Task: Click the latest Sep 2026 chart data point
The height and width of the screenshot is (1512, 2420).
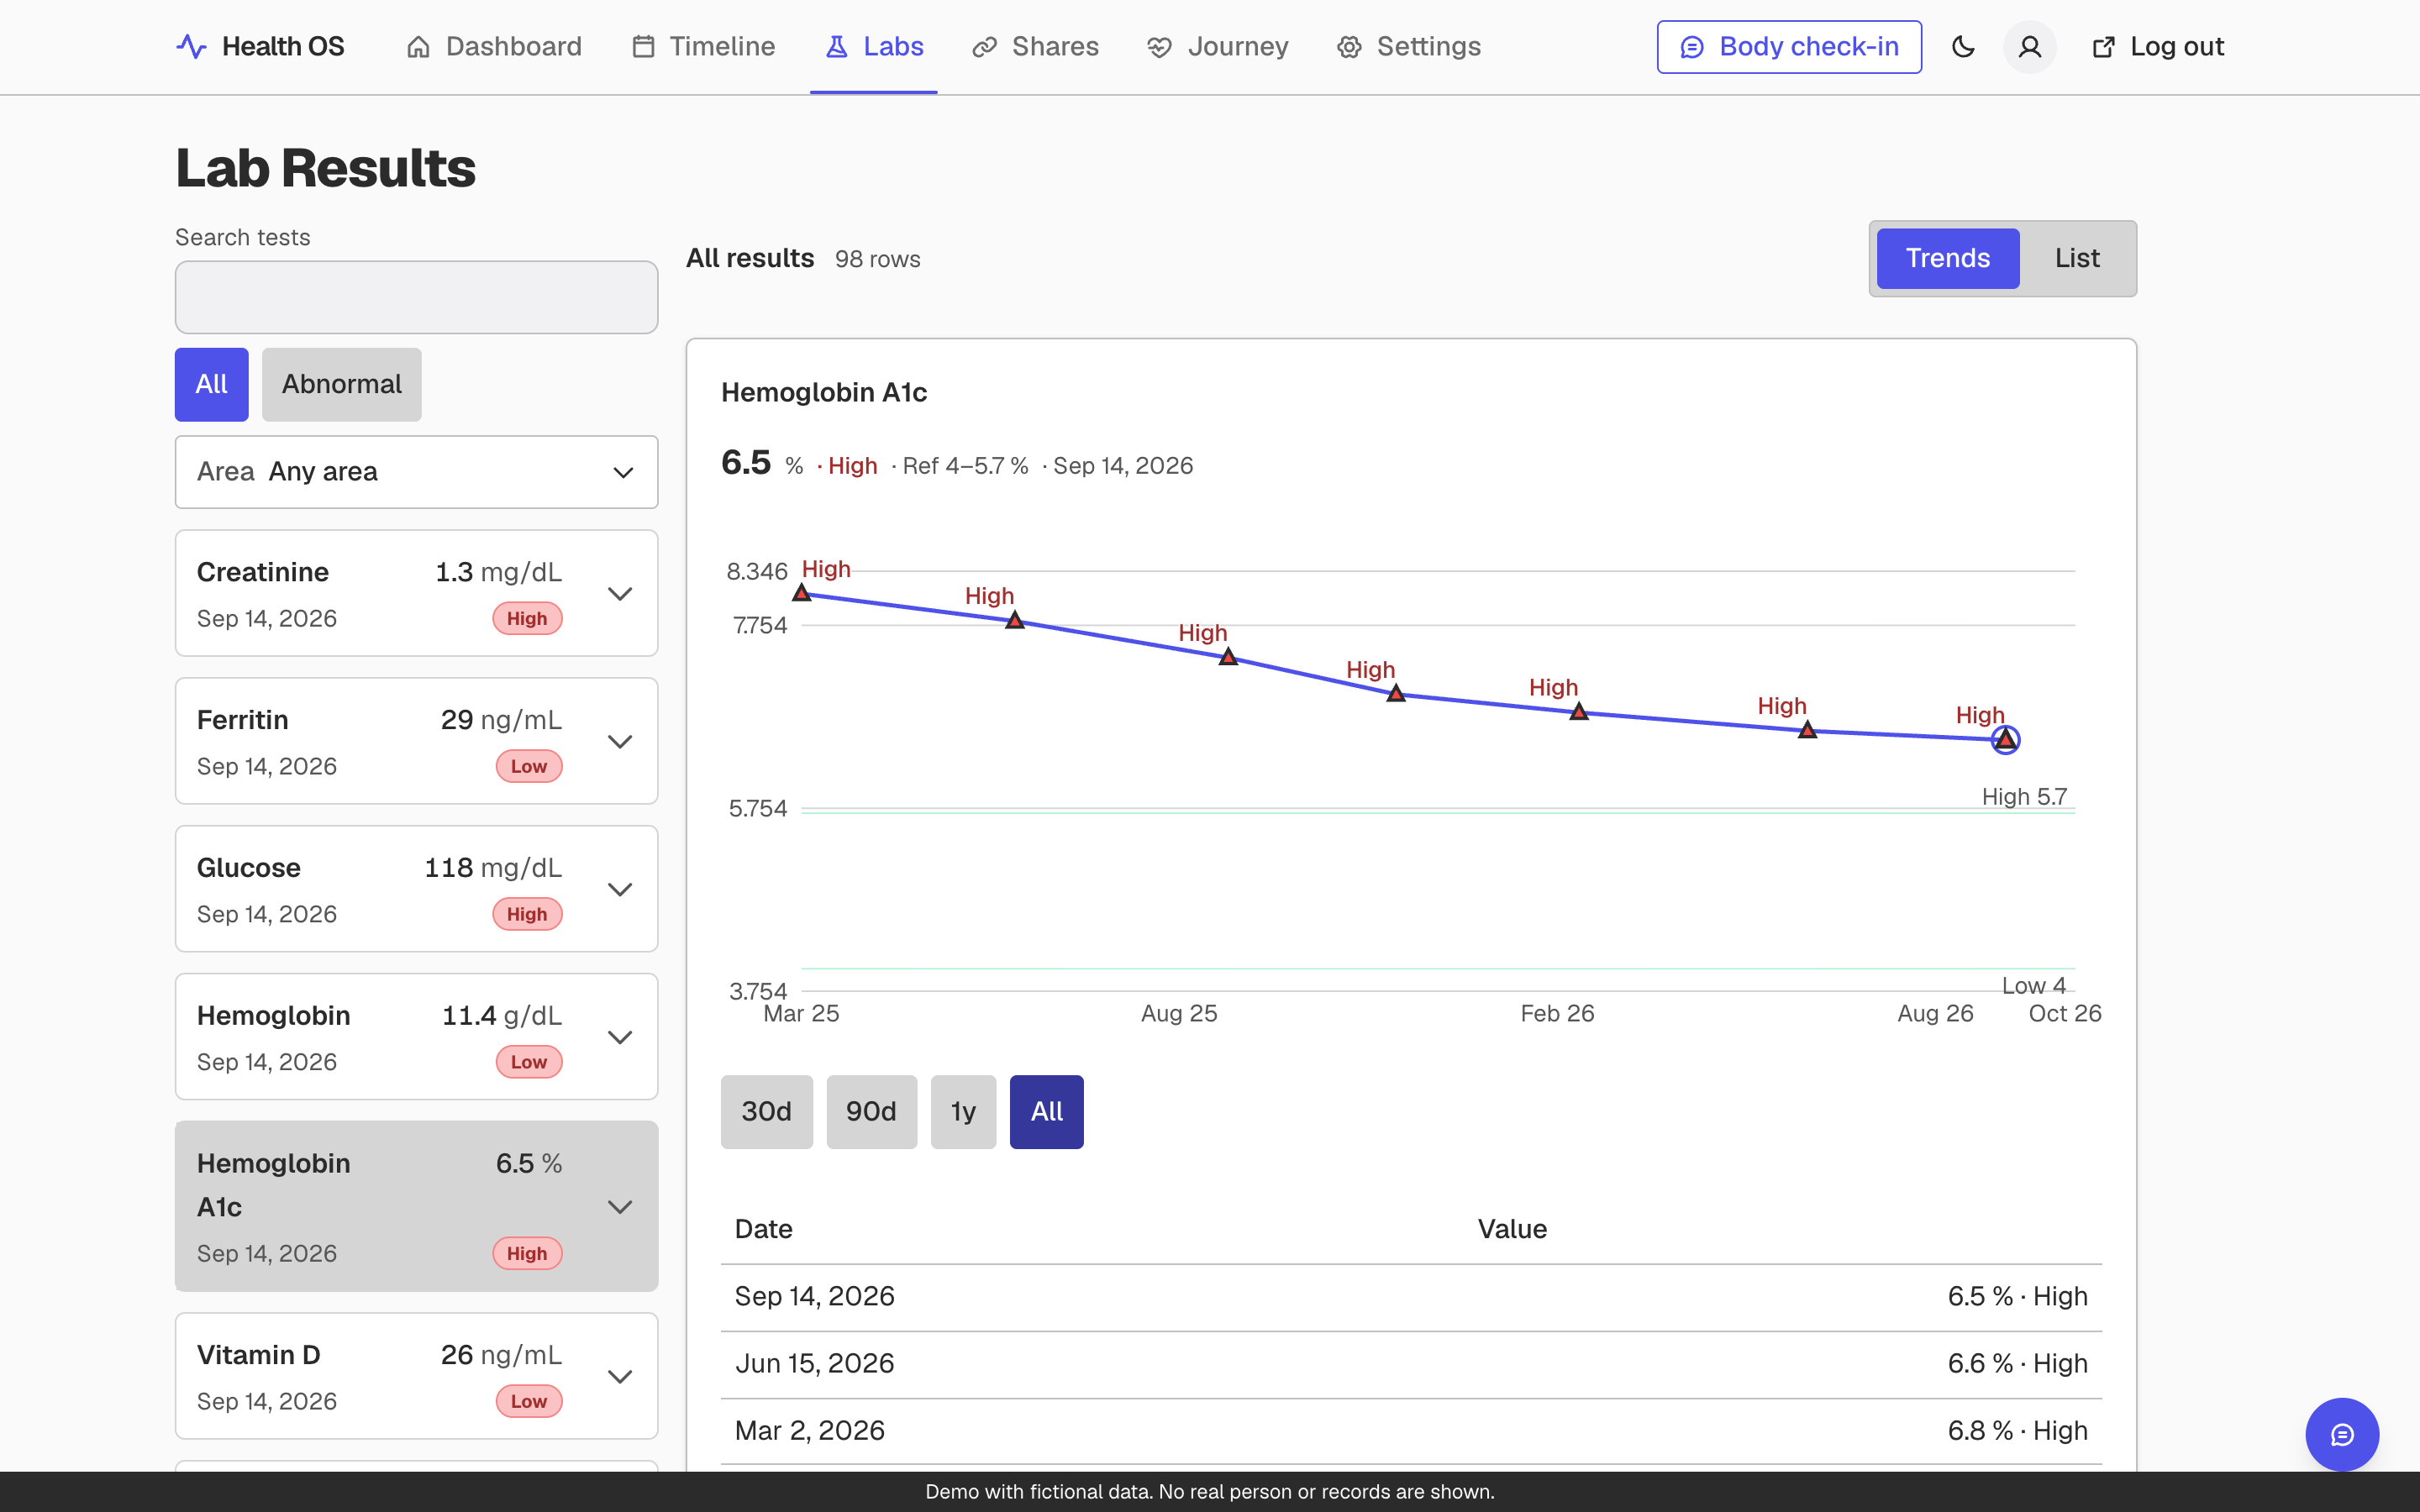Action: point(2005,740)
